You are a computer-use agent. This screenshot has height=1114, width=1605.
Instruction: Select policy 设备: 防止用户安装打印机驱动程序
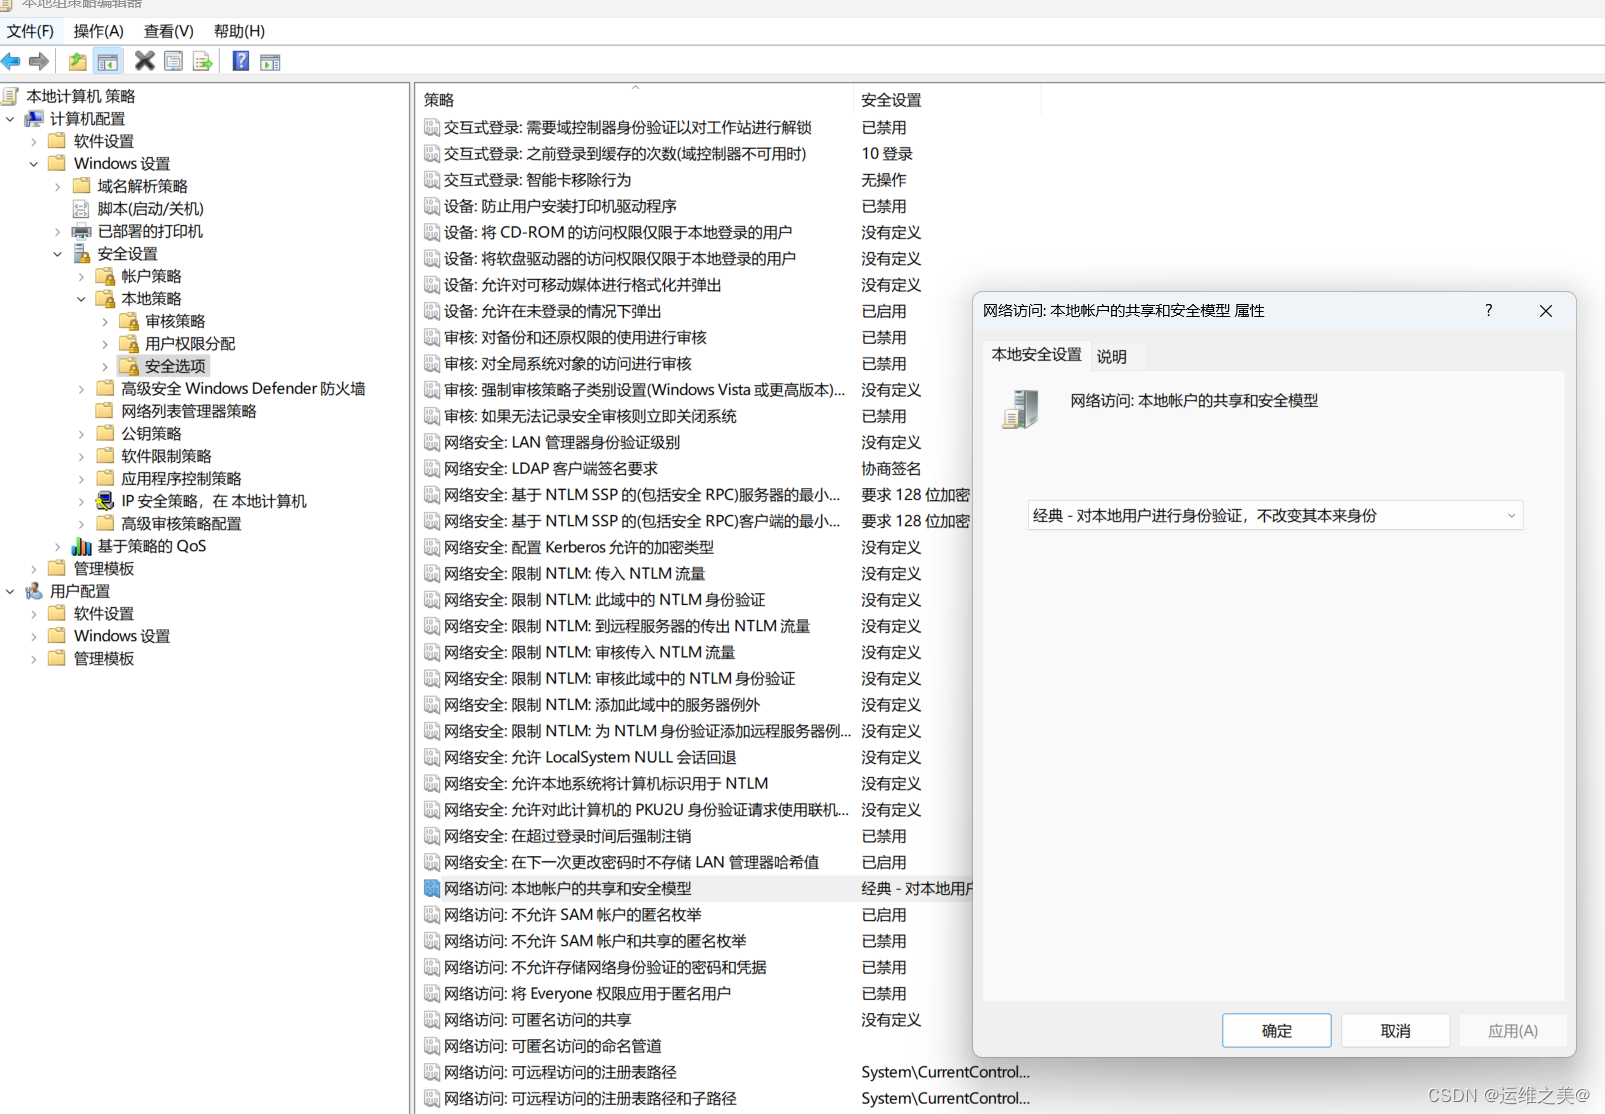[561, 206]
